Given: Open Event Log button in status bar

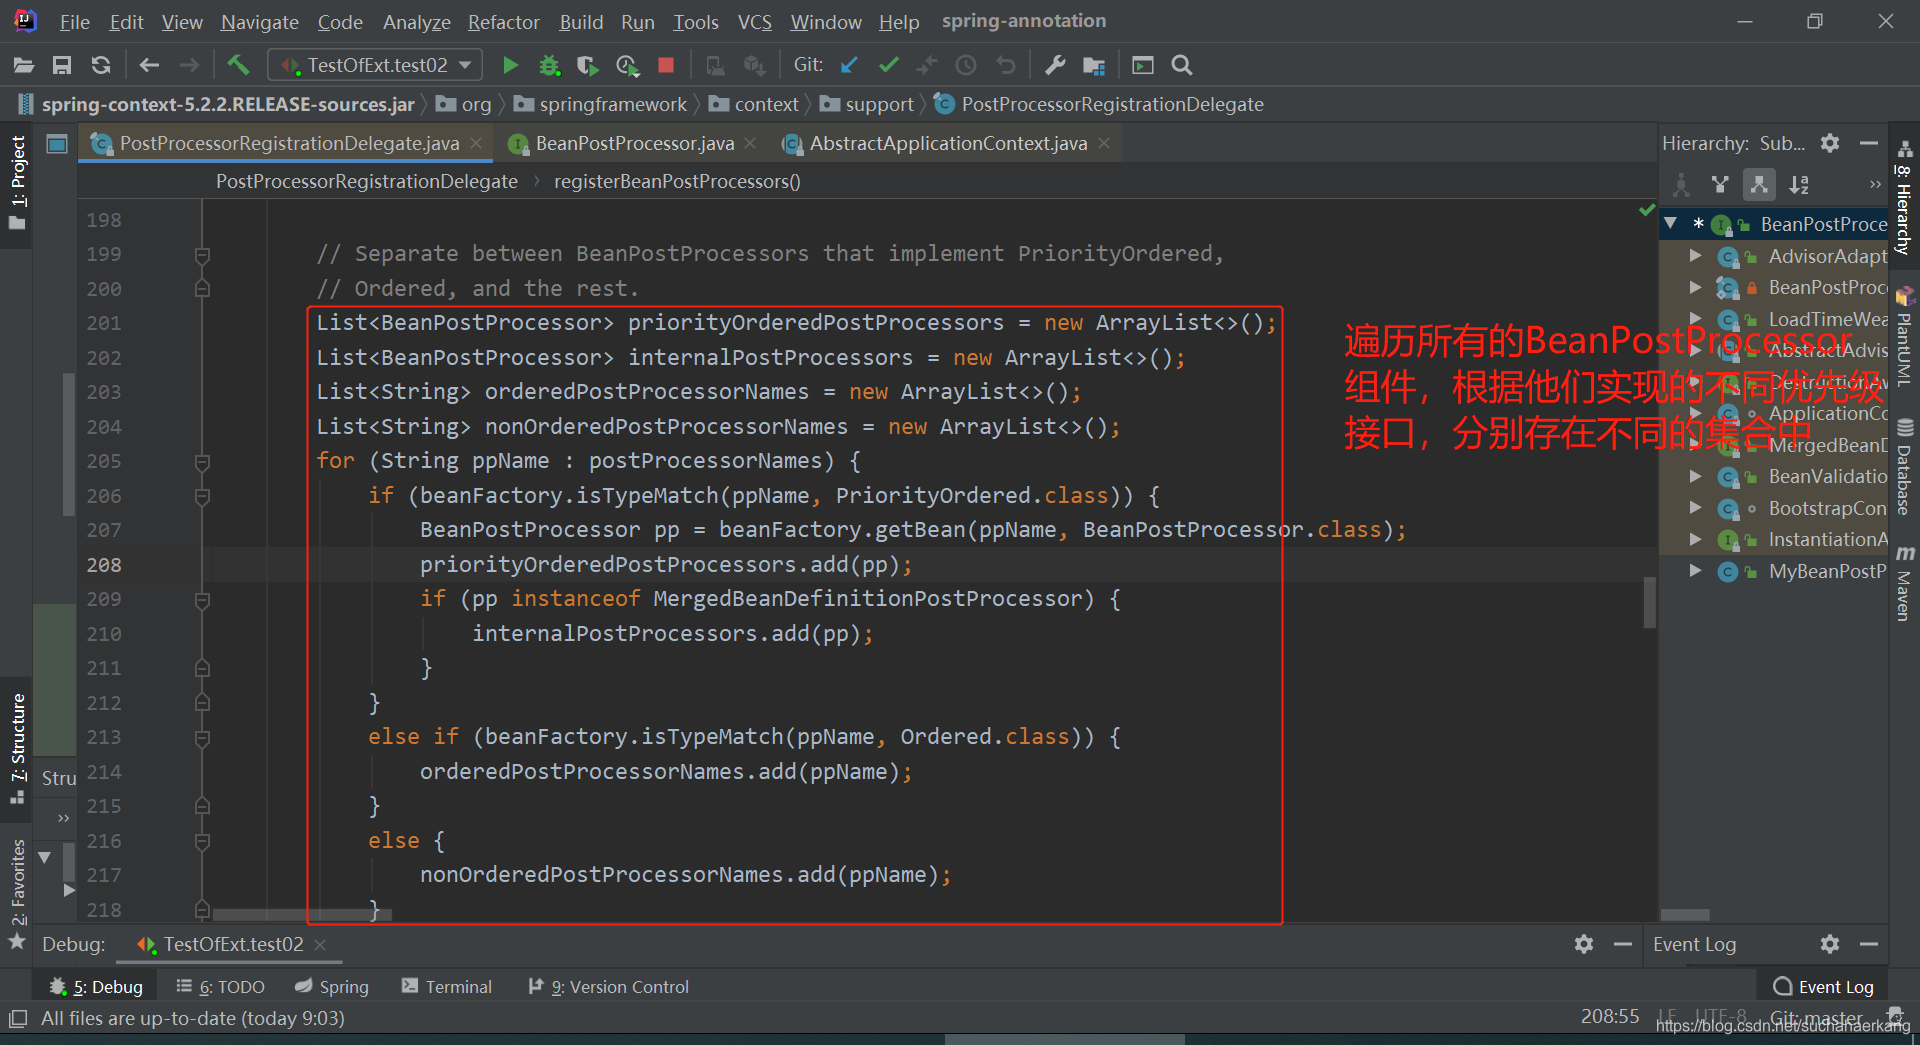Looking at the screenshot, I should tap(1823, 987).
